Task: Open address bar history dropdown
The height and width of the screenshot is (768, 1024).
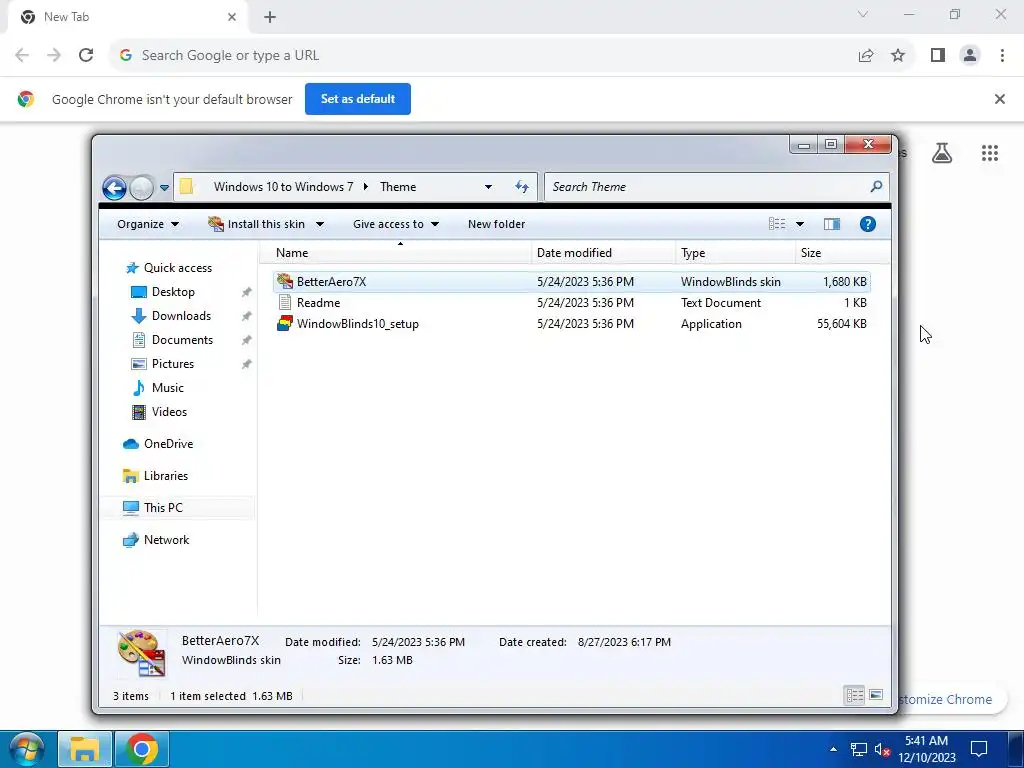Action: click(488, 187)
